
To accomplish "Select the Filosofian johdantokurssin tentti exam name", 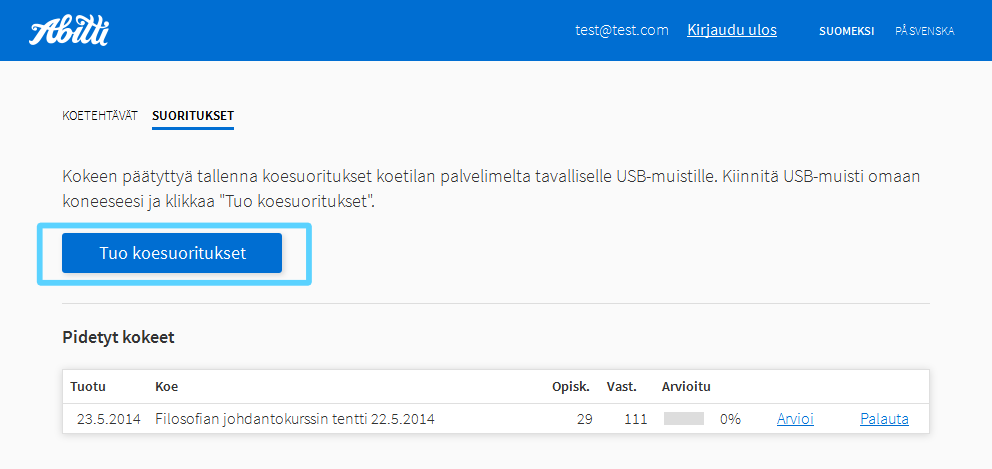I will point(295,419).
